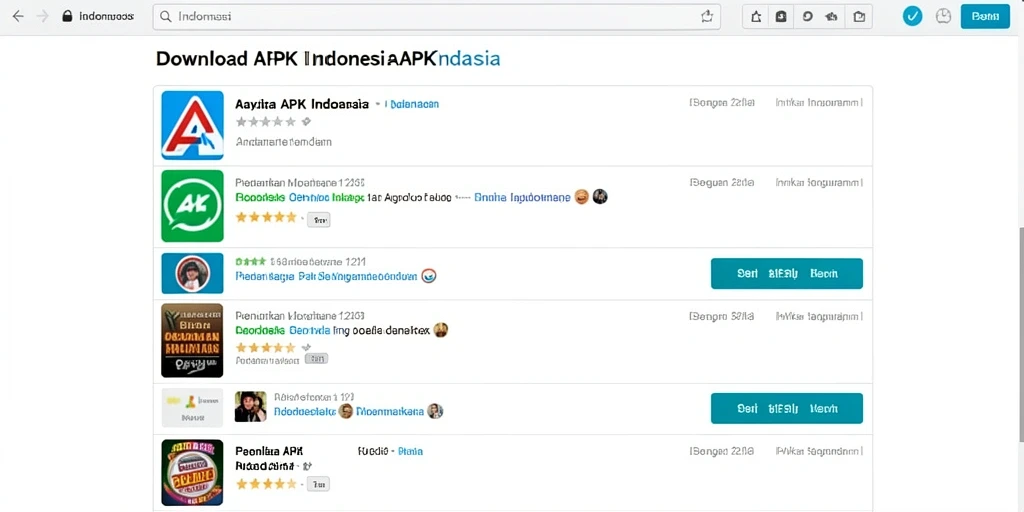Image resolution: width=1024 pixels, height=512 pixels.
Task: Click the blue link in the AK app row
Action: 522,197
